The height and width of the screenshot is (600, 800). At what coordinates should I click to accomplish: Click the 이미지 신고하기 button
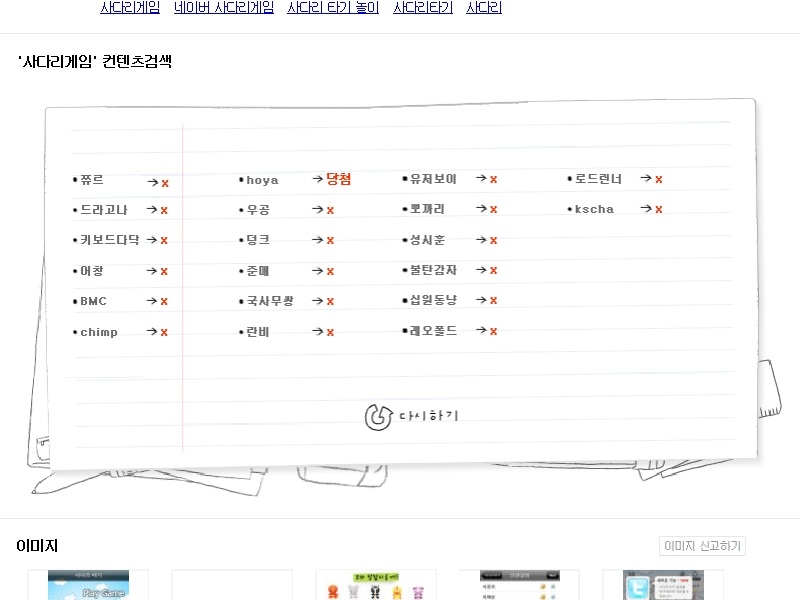702,546
